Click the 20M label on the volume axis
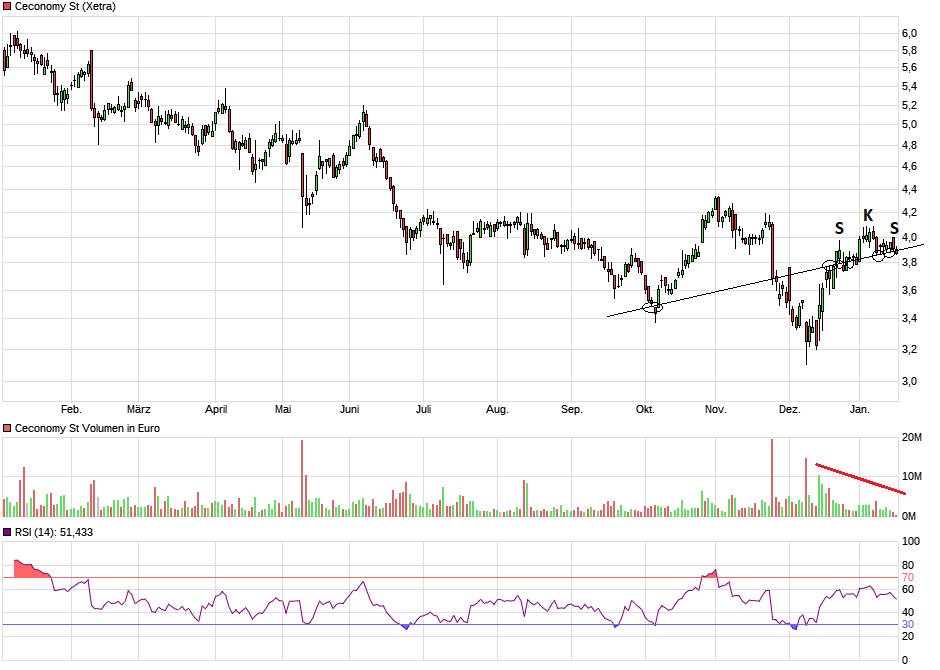The height and width of the screenshot is (670, 940). pos(911,438)
